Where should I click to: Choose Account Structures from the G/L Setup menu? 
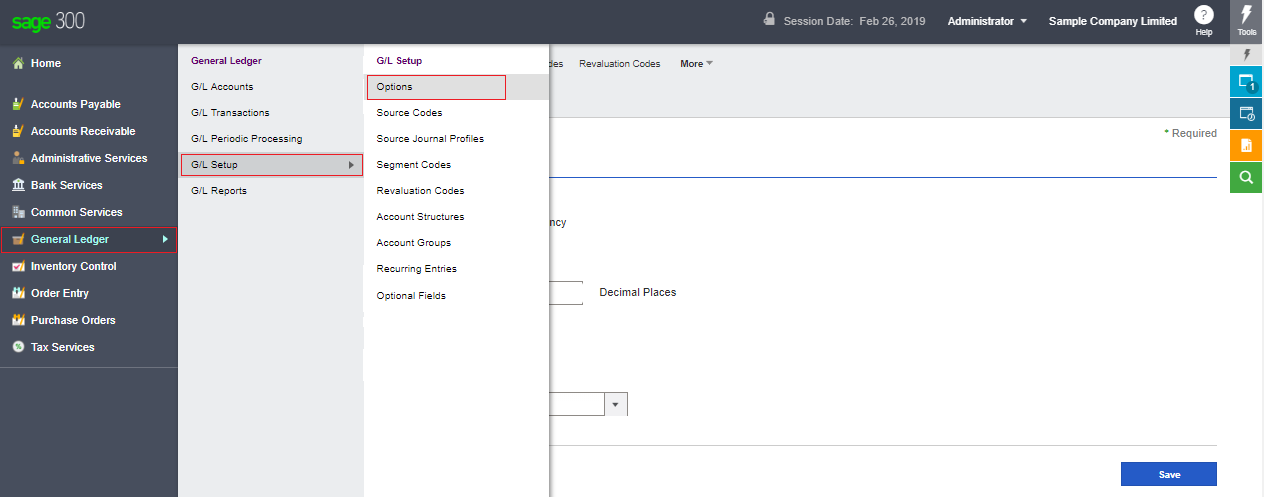pos(420,217)
